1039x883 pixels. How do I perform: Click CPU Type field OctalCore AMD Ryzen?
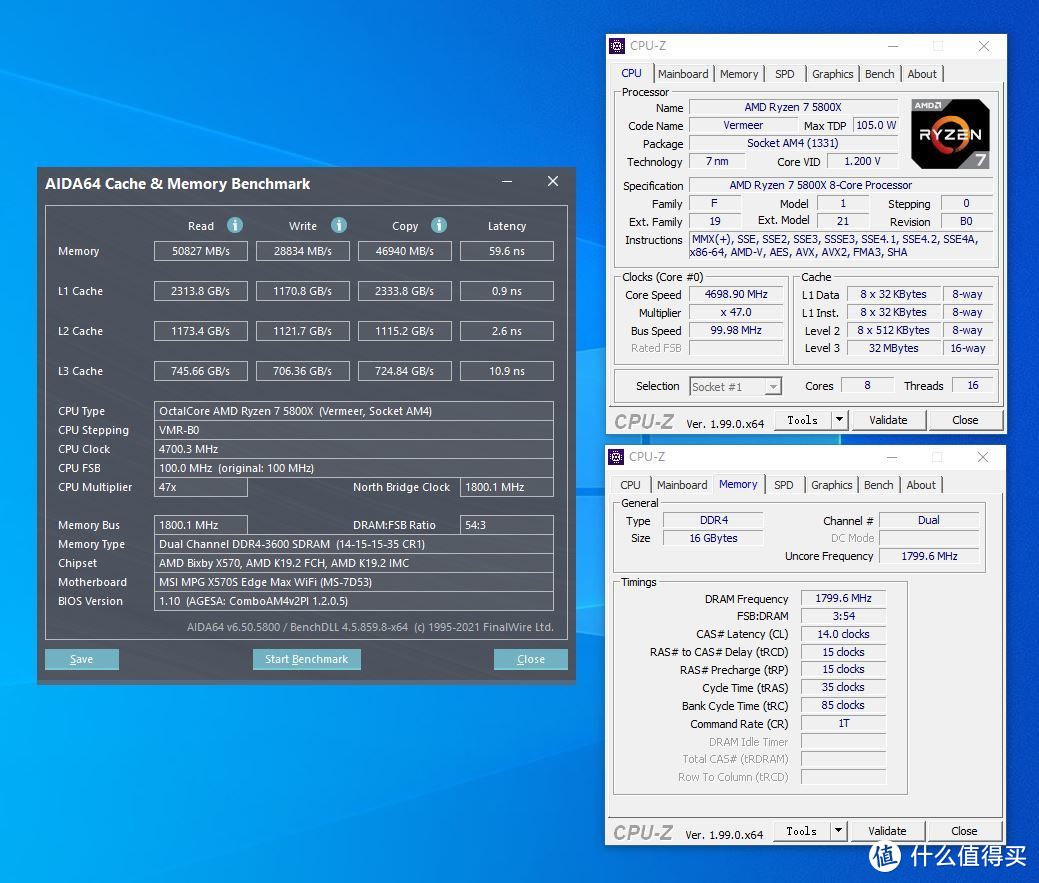(354, 411)
